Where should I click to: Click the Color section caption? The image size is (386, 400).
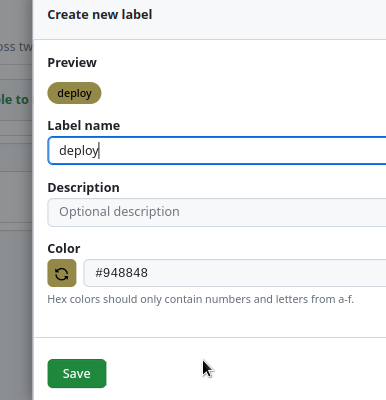[x=64, y=249]
